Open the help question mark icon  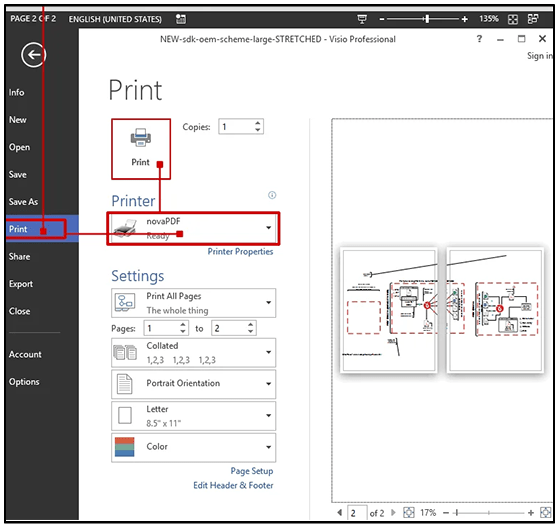[x=479, y=39]
